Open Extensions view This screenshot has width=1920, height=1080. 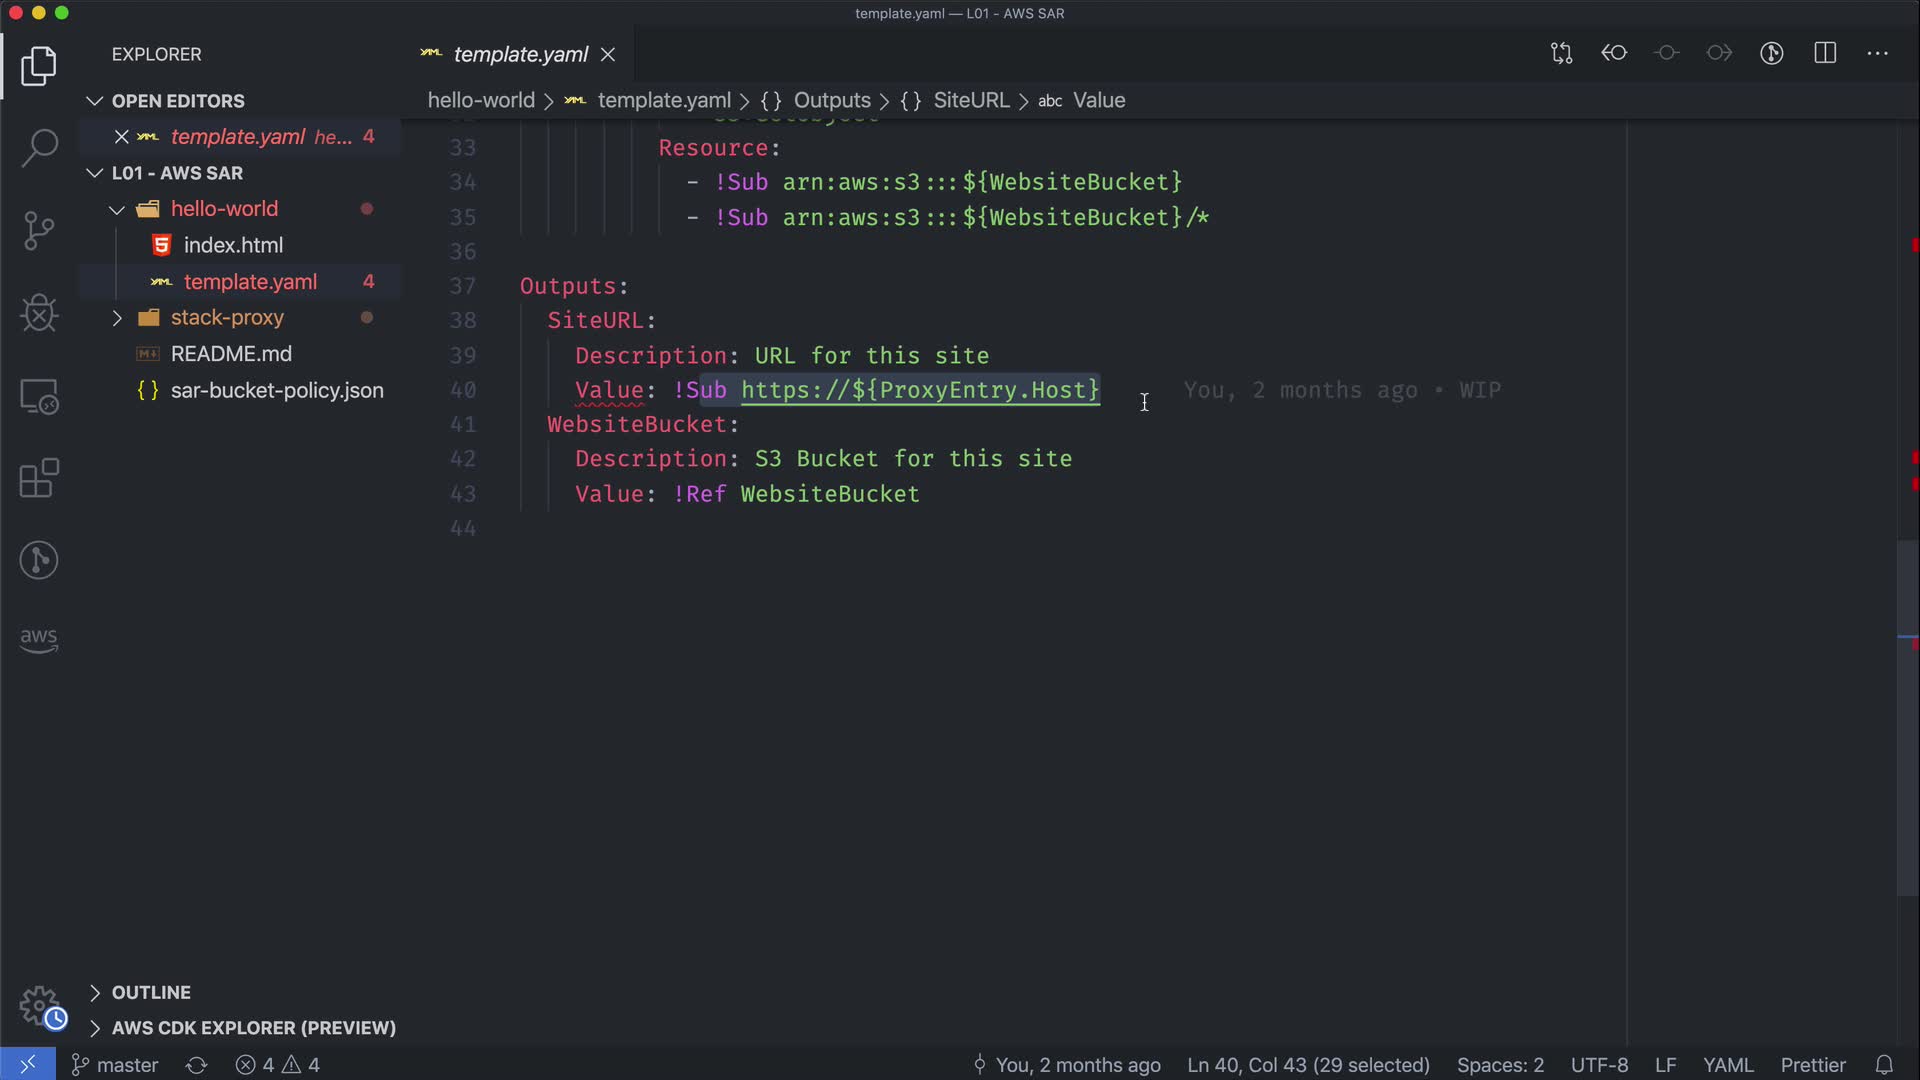coord(39,479)
